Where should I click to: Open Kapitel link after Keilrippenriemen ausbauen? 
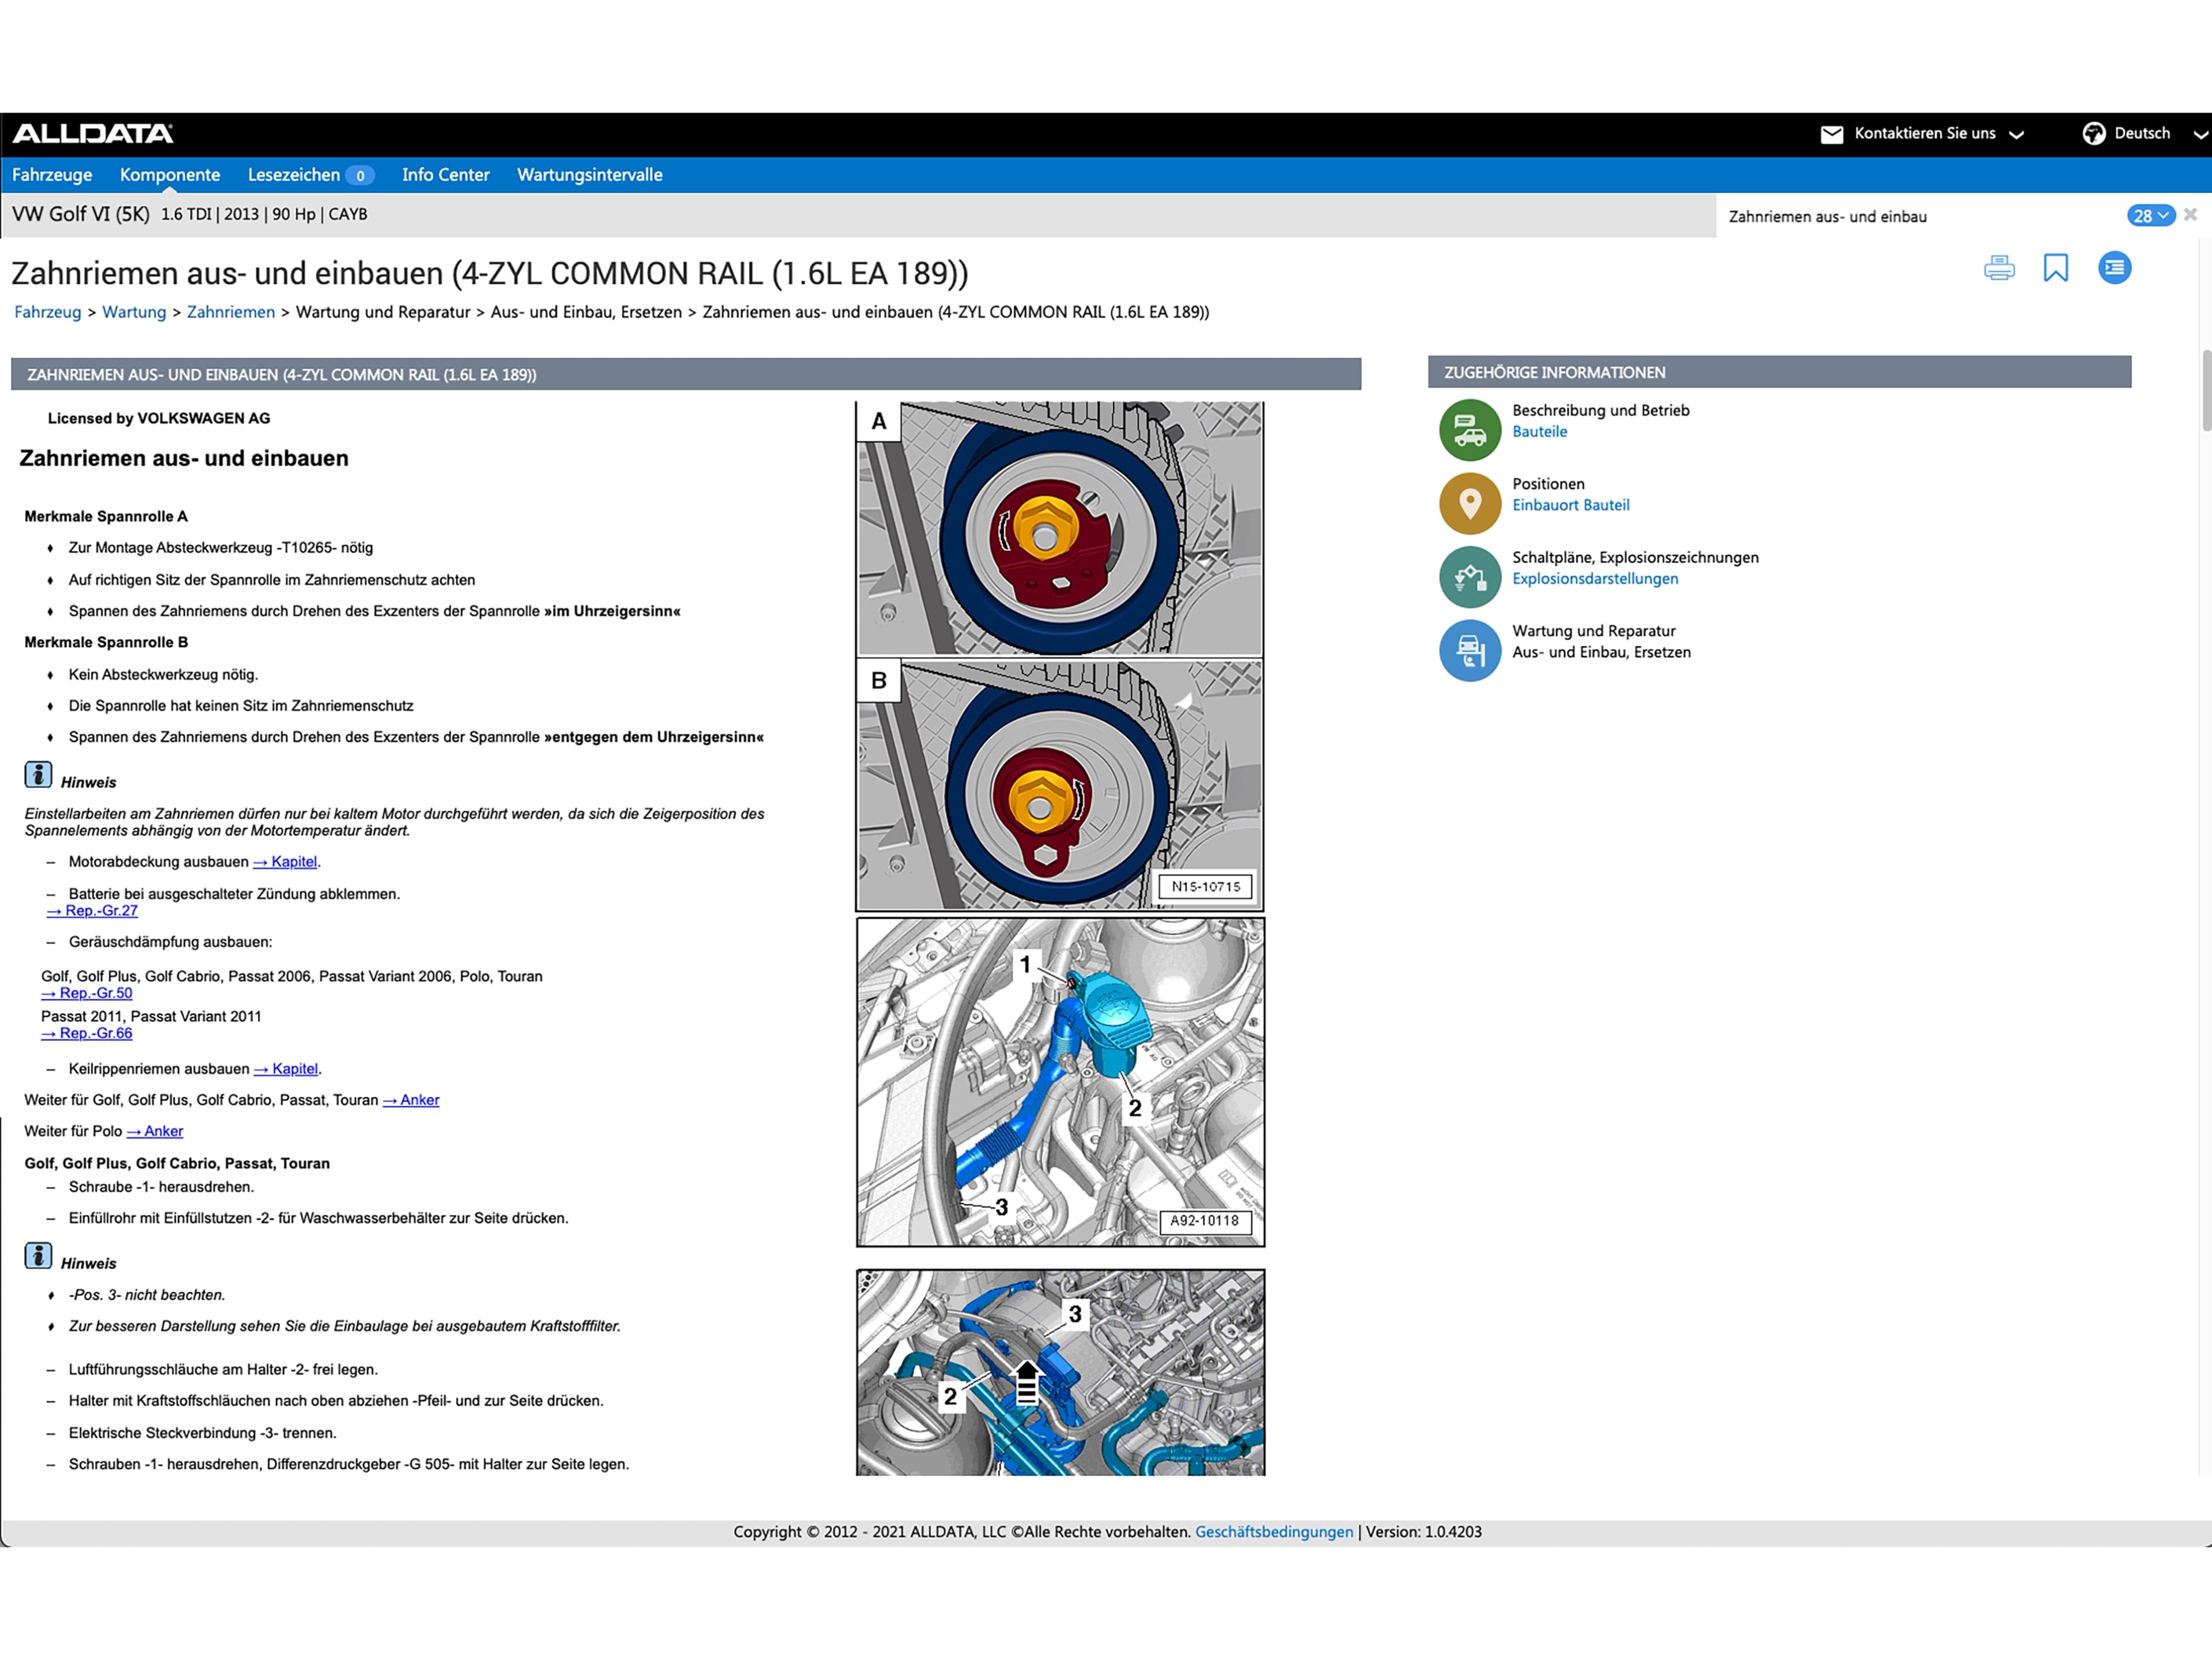point(286,1069)
